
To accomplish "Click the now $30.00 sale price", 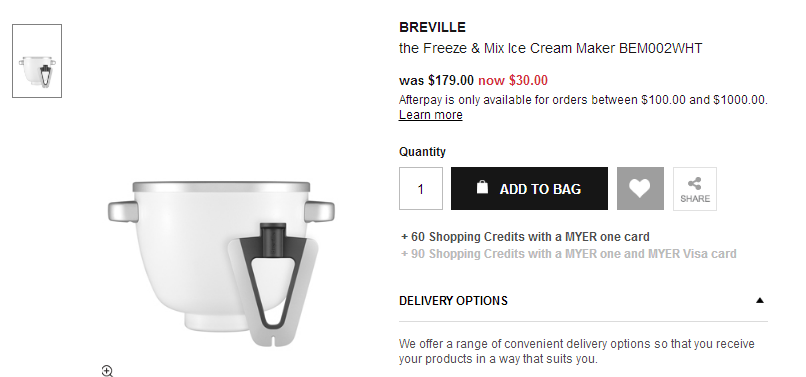I will pos(513,80).
